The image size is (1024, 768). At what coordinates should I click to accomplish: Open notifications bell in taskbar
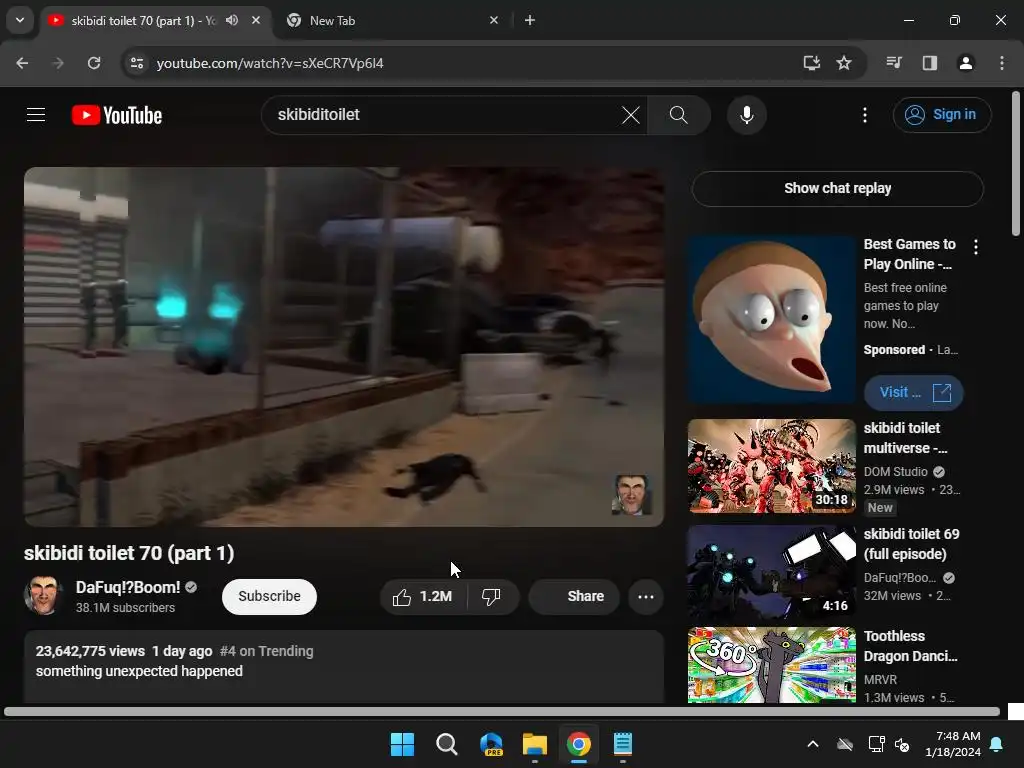pyautogui.click(x=997, y=744)
